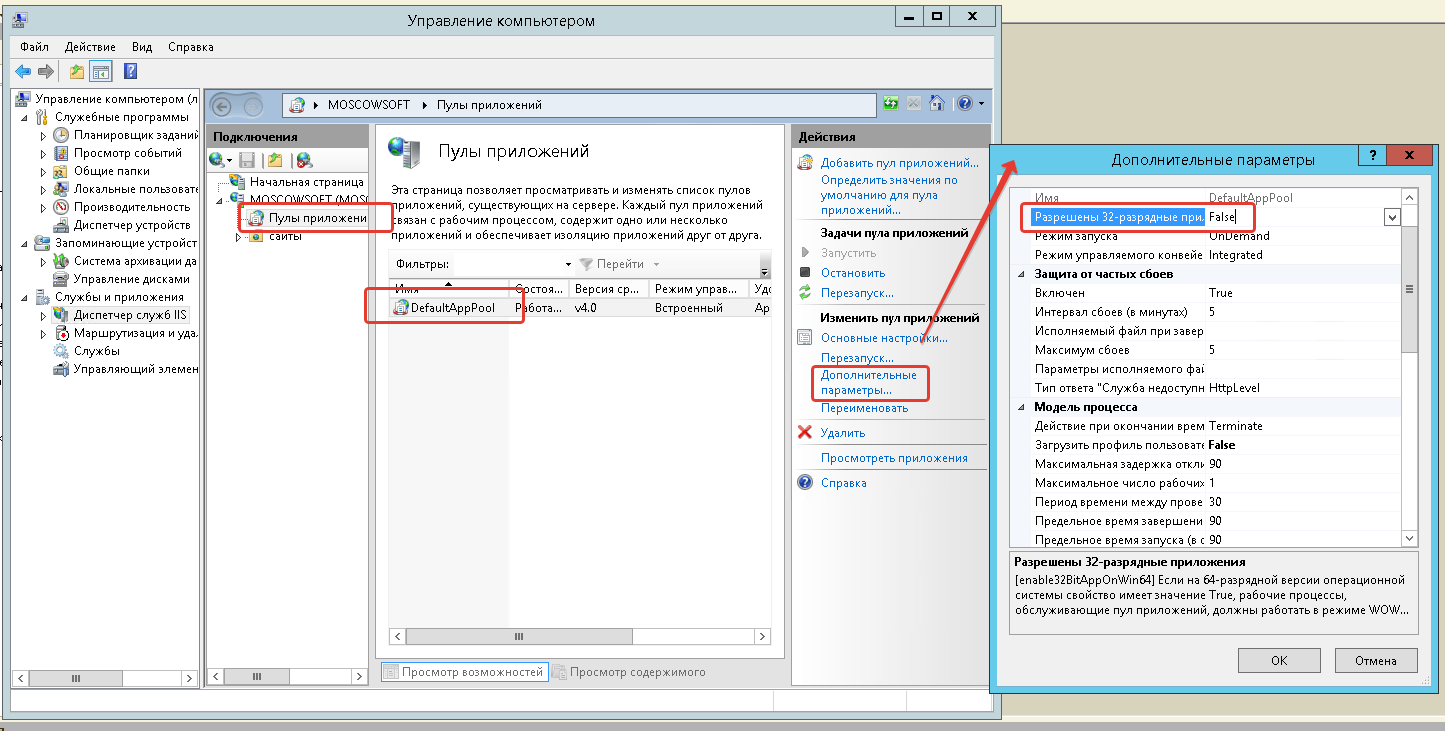
Task: Click the green Refresh icon in IIS address bar
Action: pos(891,104)
